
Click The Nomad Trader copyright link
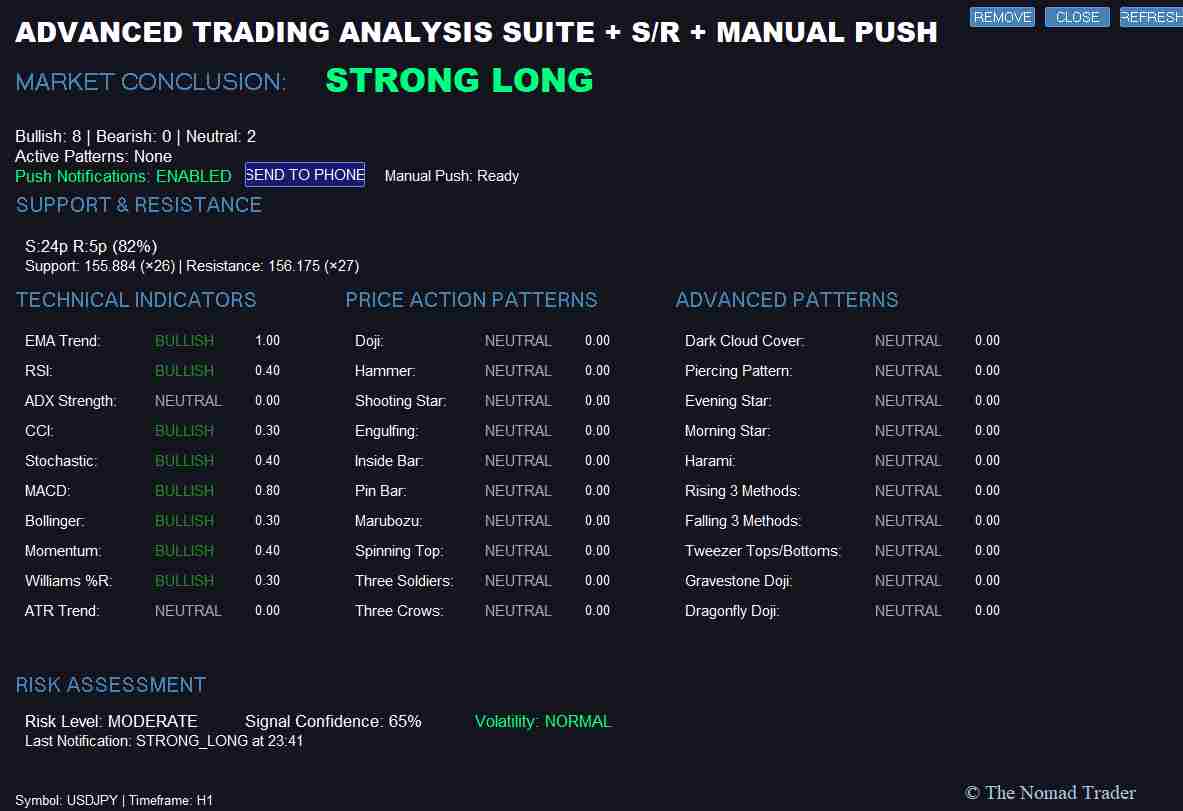coord(1050,792)
